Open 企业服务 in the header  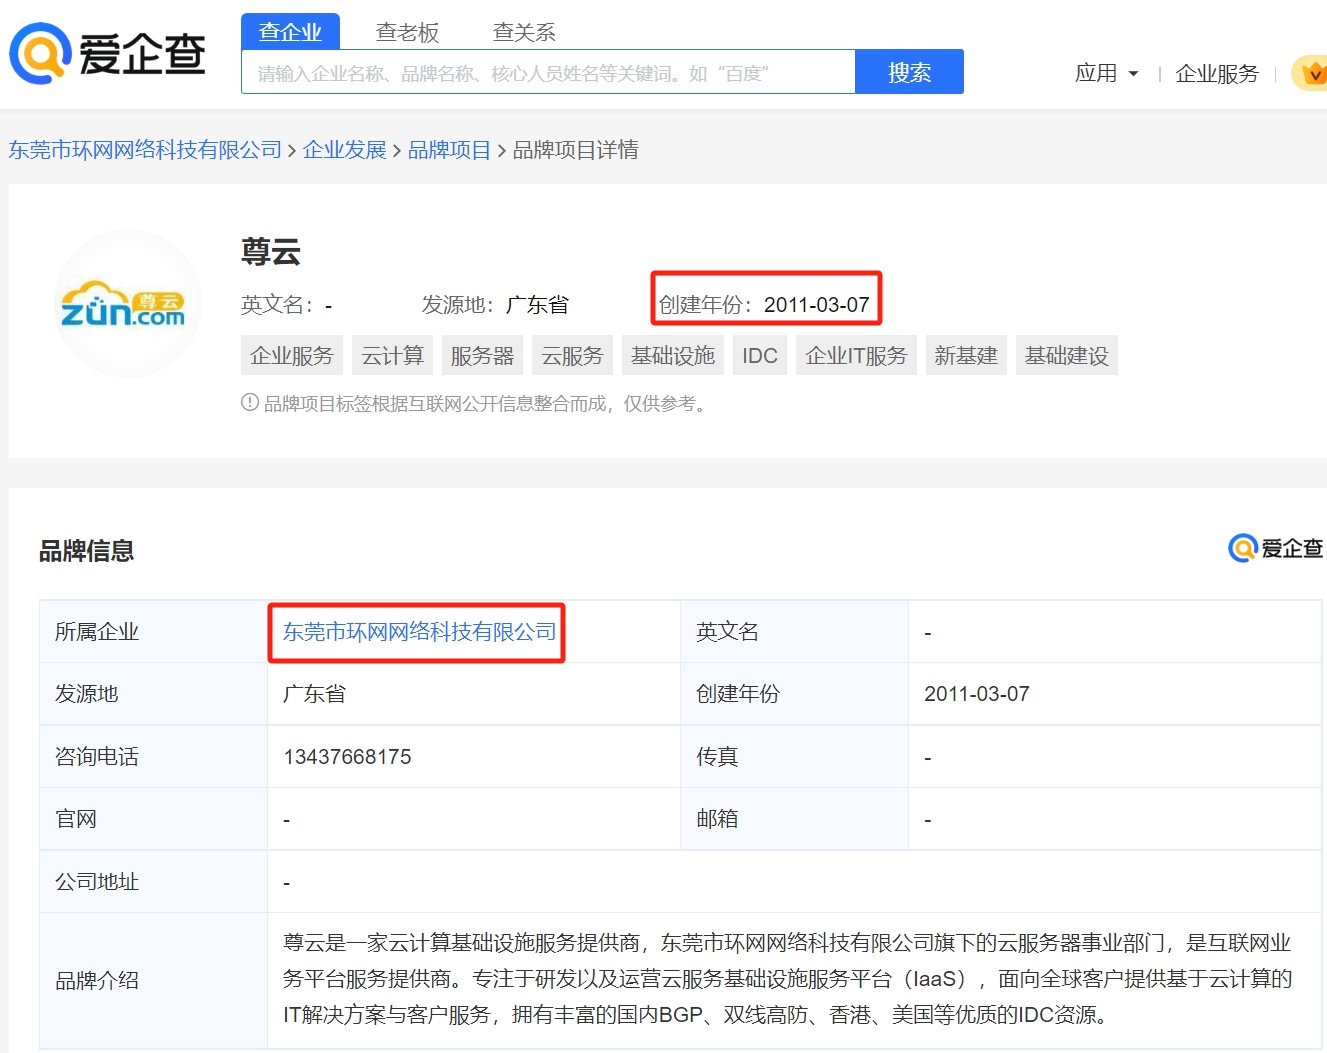(1217, 73)
